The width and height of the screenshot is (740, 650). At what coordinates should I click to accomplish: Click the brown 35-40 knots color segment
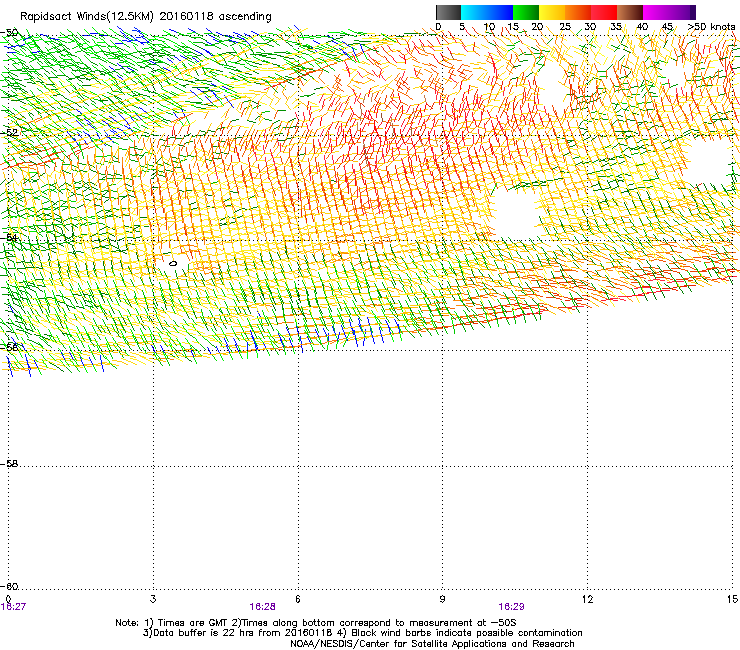pyautogui.click(x=630, y=12)
